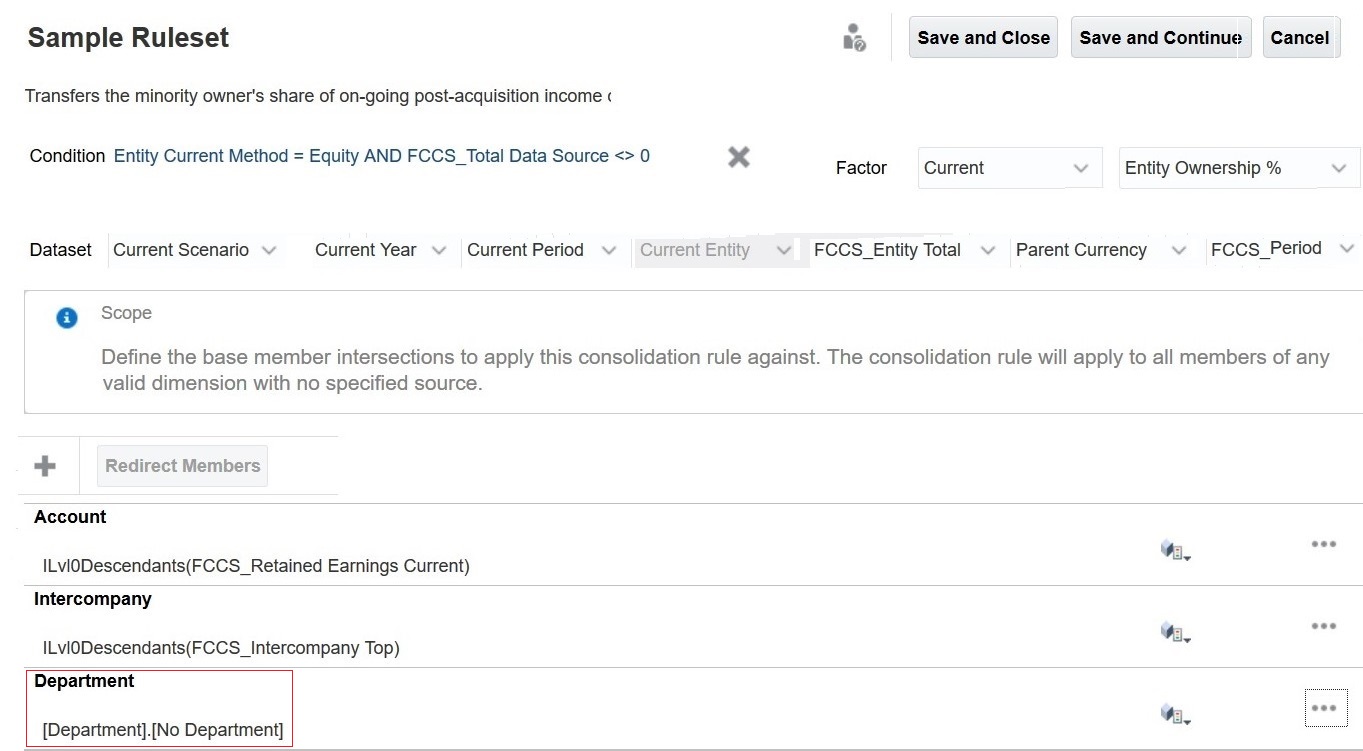This screenshot has height=751, width=1363.
Task: Click the Scope information icon
Action: point(67,318)
